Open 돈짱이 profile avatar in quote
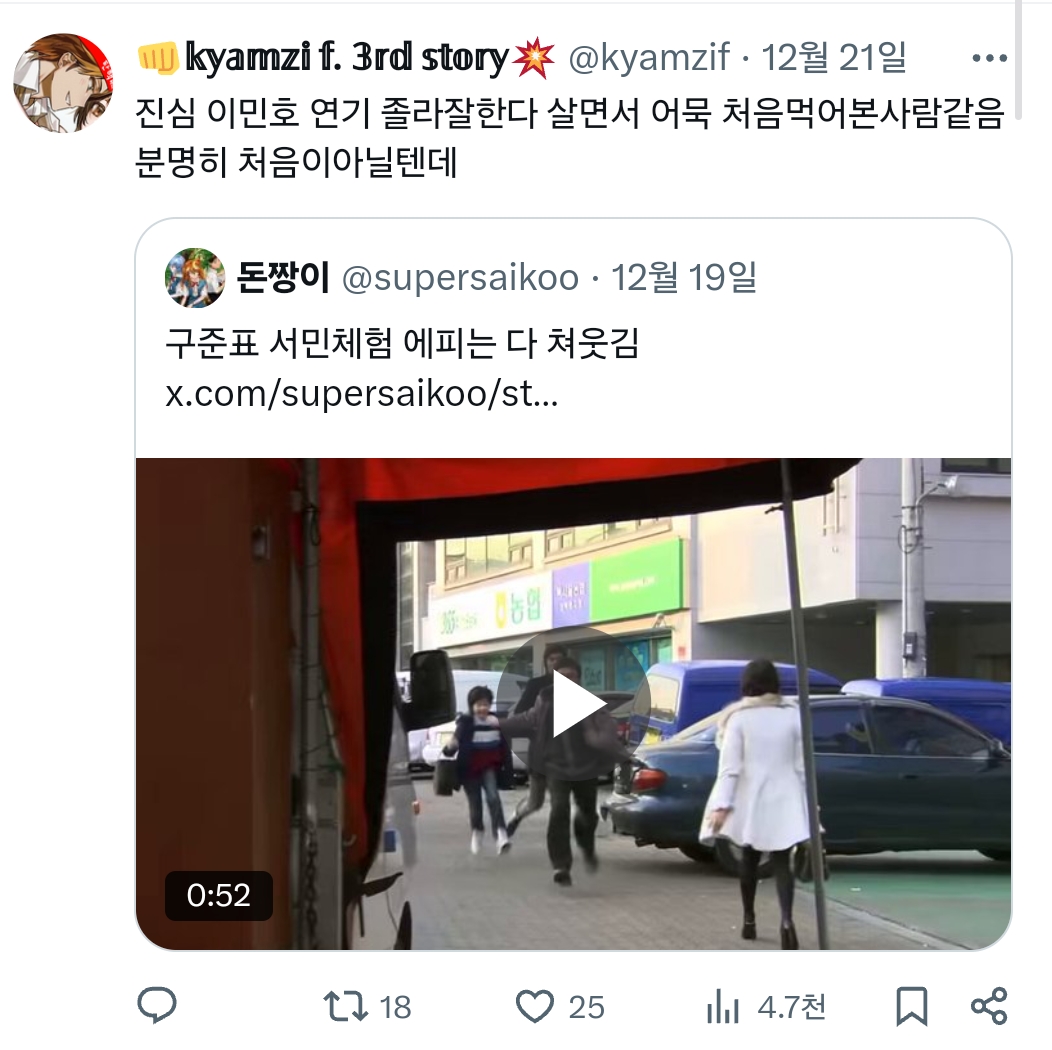This screenshot has width=1052, height=1050. click(x=195, y=278)
